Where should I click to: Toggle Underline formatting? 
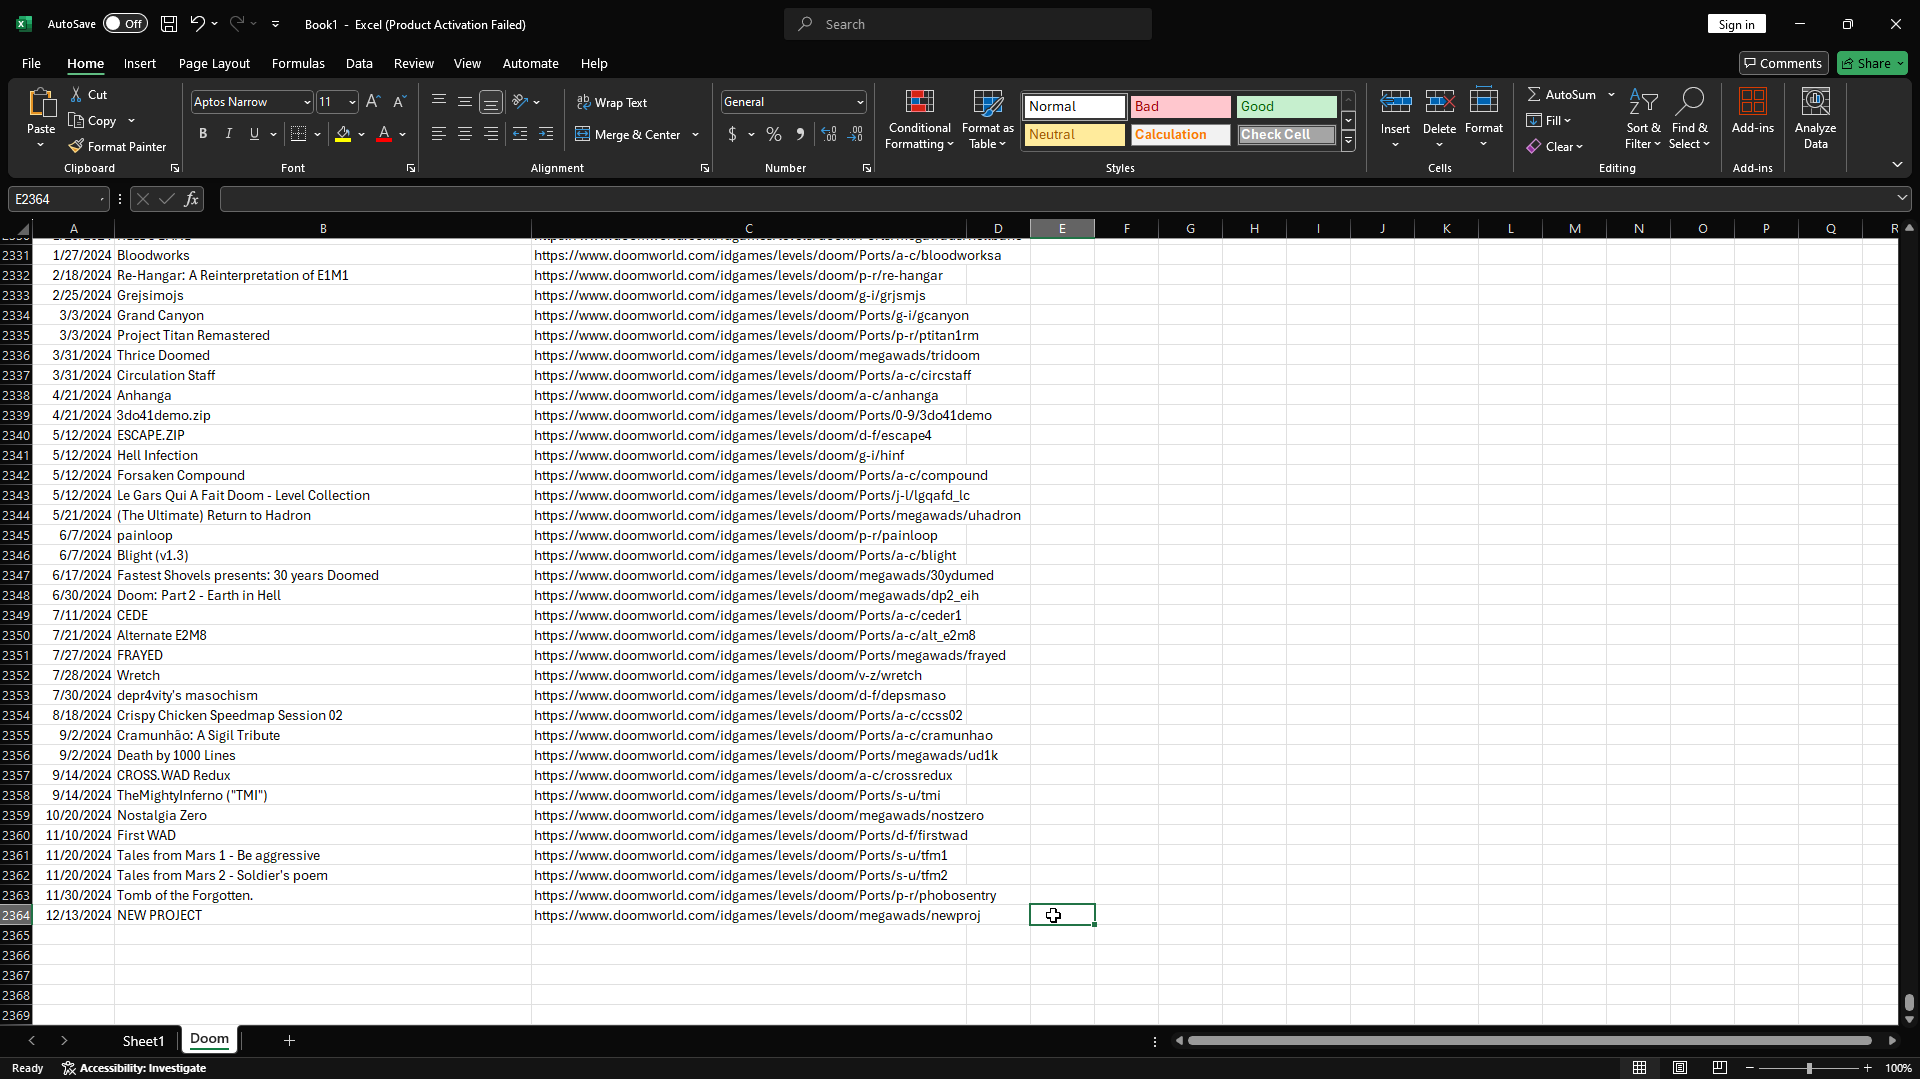[254, 134]
